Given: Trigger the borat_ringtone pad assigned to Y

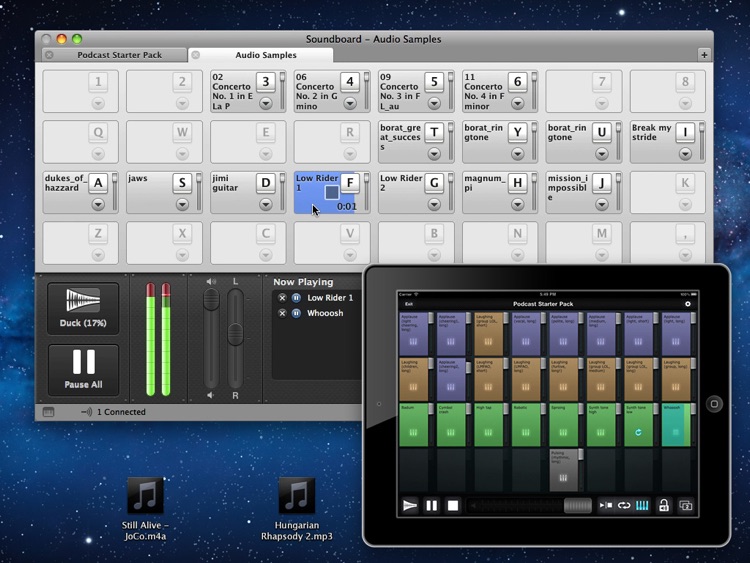Looking at the screenshot, I should pos(500,142).
